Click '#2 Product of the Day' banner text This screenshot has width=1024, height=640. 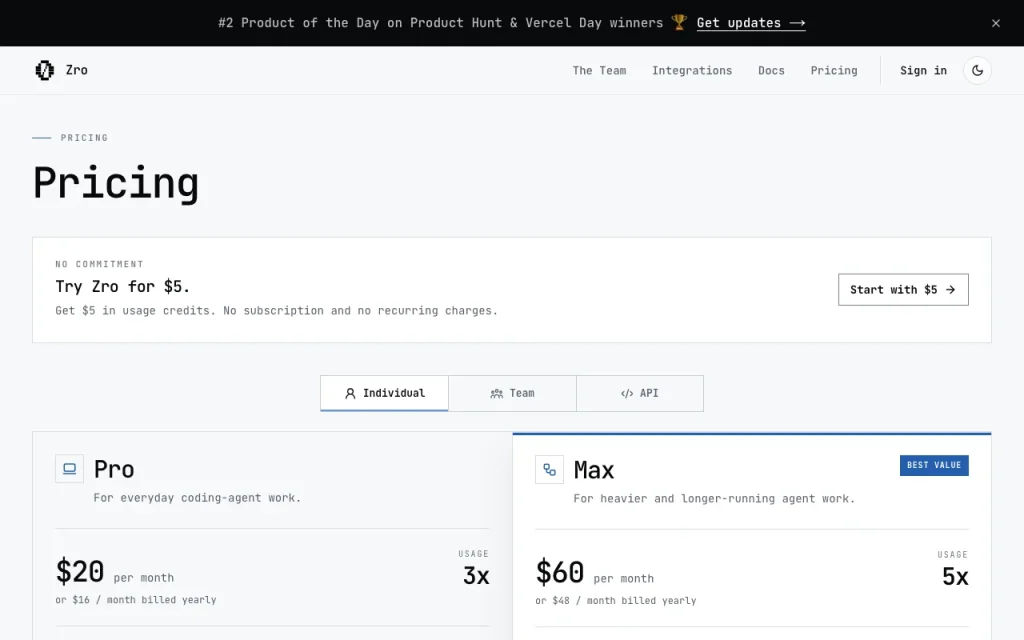click(x=440, y=23)
